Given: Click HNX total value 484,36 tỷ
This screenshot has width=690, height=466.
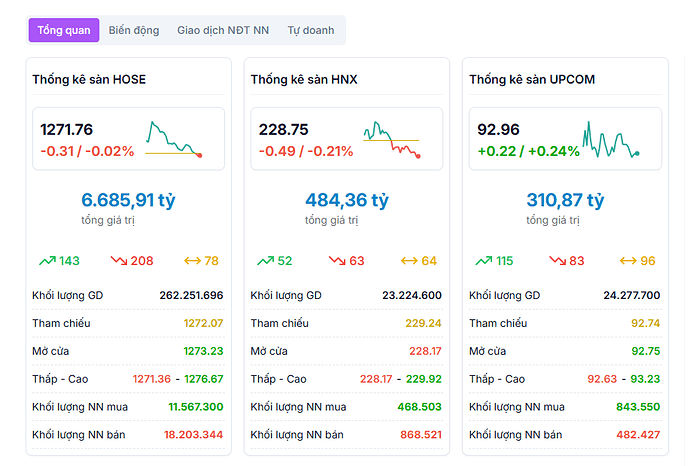Looking at the screenshot, I should [346, 200].
